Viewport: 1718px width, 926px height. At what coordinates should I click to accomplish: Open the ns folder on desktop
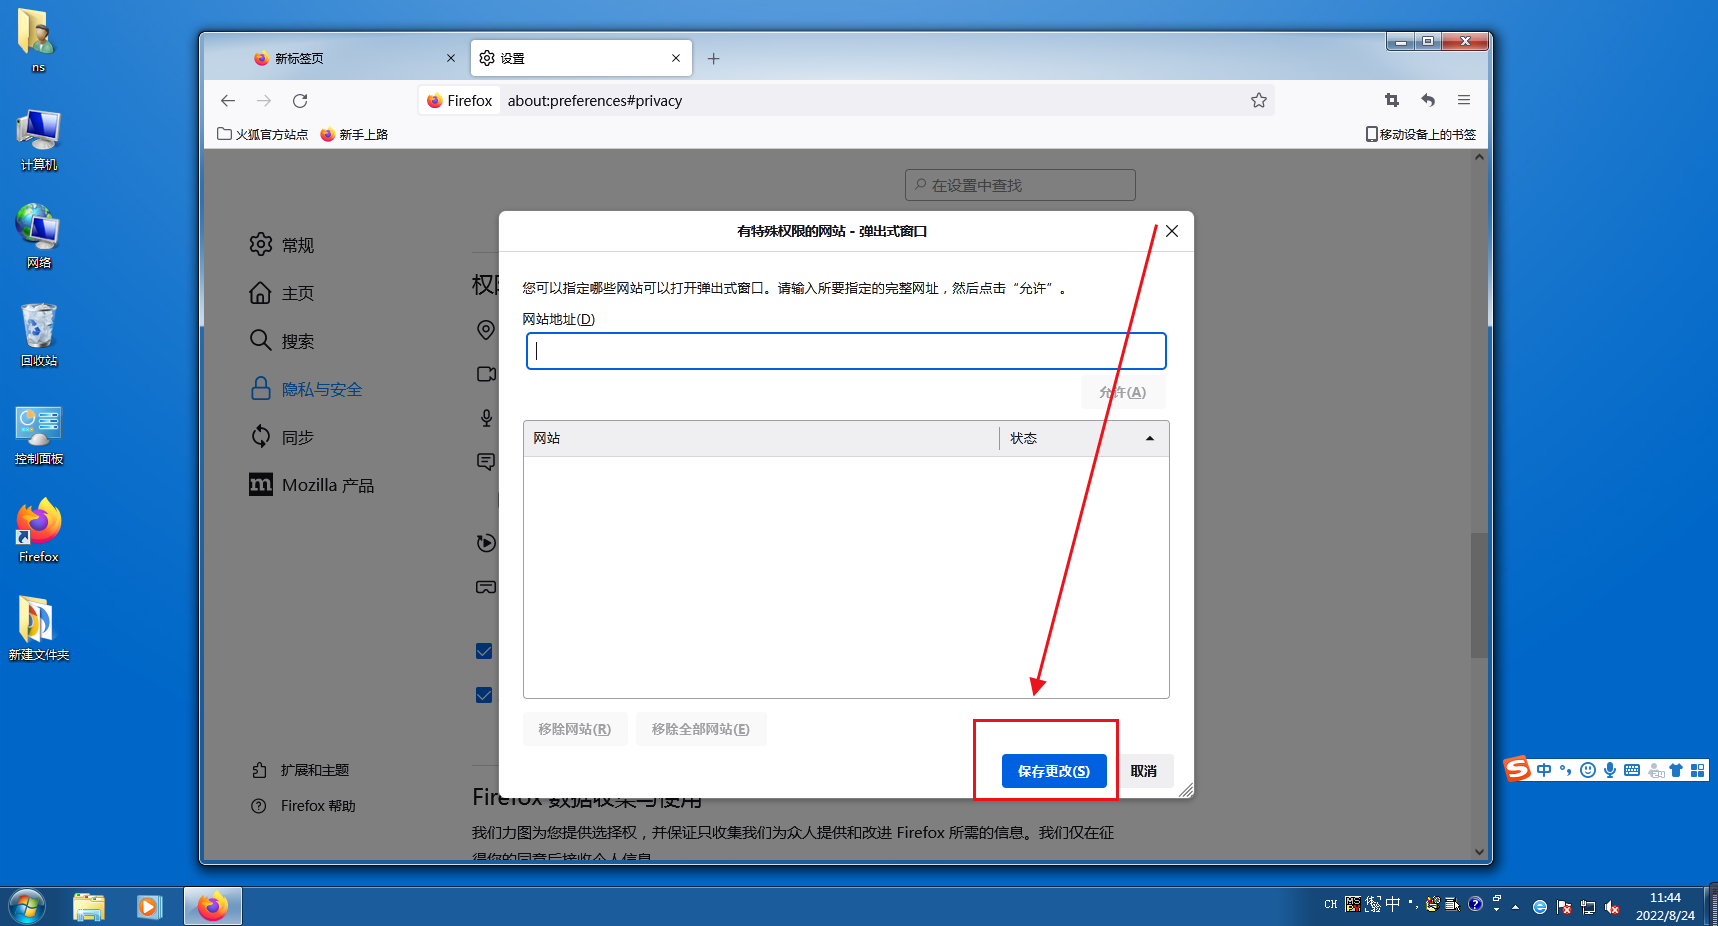(38, 41)
